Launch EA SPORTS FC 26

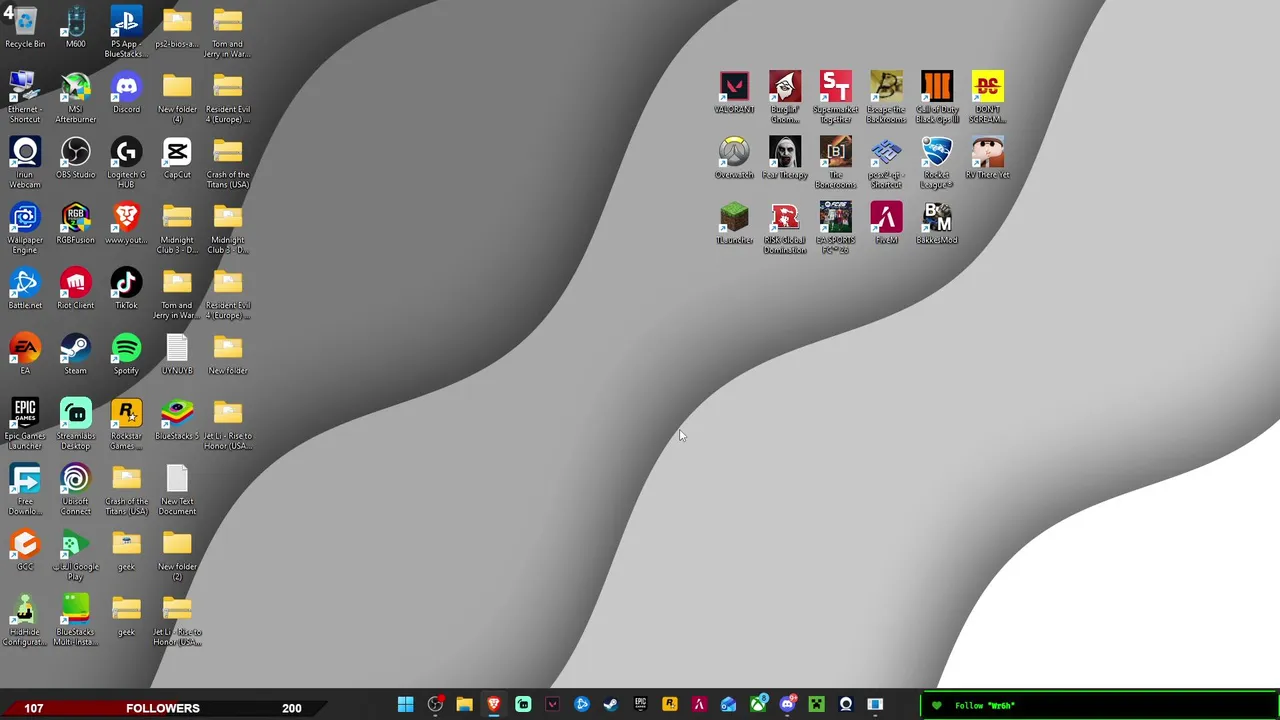point(835,228)
